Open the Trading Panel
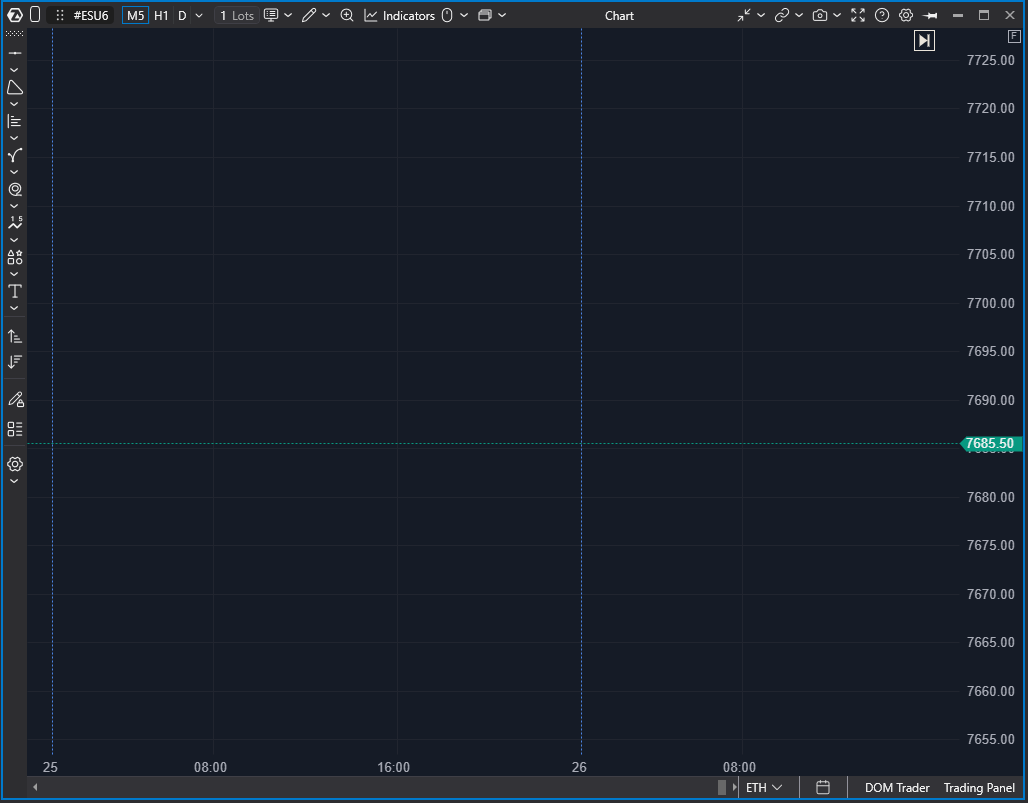Image resolution: width=1028 pixels, height=803 pixels. (x=979, y=788)
